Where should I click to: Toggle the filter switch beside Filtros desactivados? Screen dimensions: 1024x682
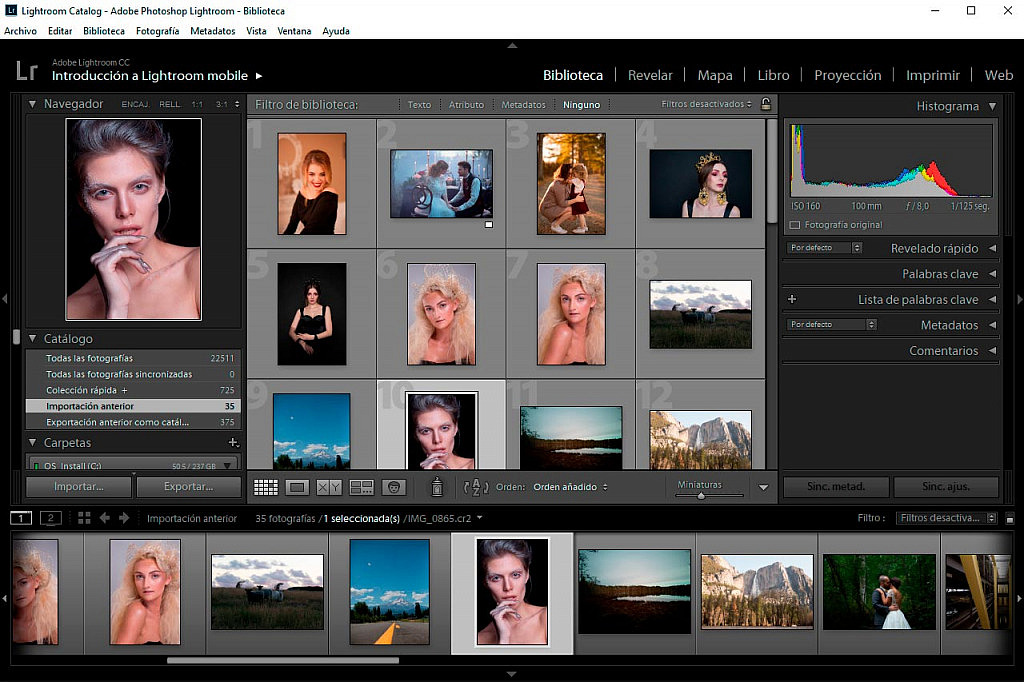(1009, 518)
